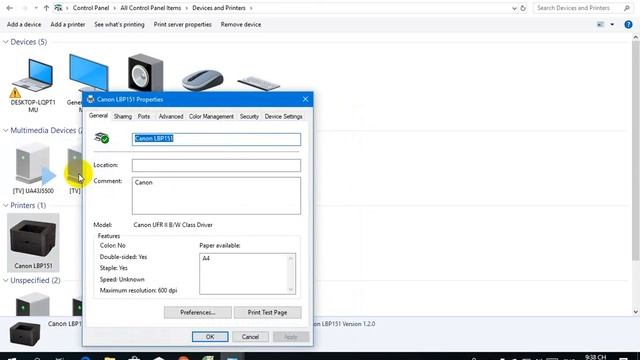Viewport: 640px width, 360px height.
Task: Open the Device Settings tab
Action: (x=283, y=116)
